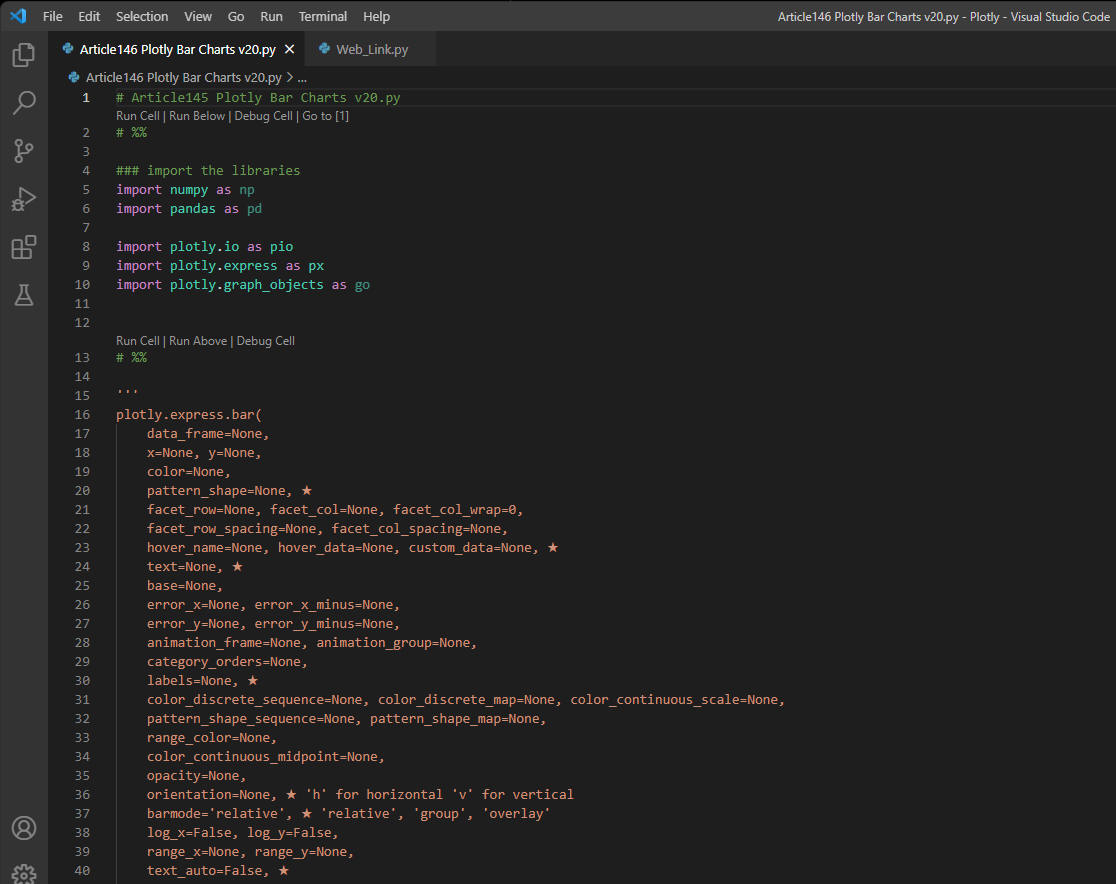Open the Testing flask view
The height and width of the screenshot is (884, 1116).
(23, 295)
